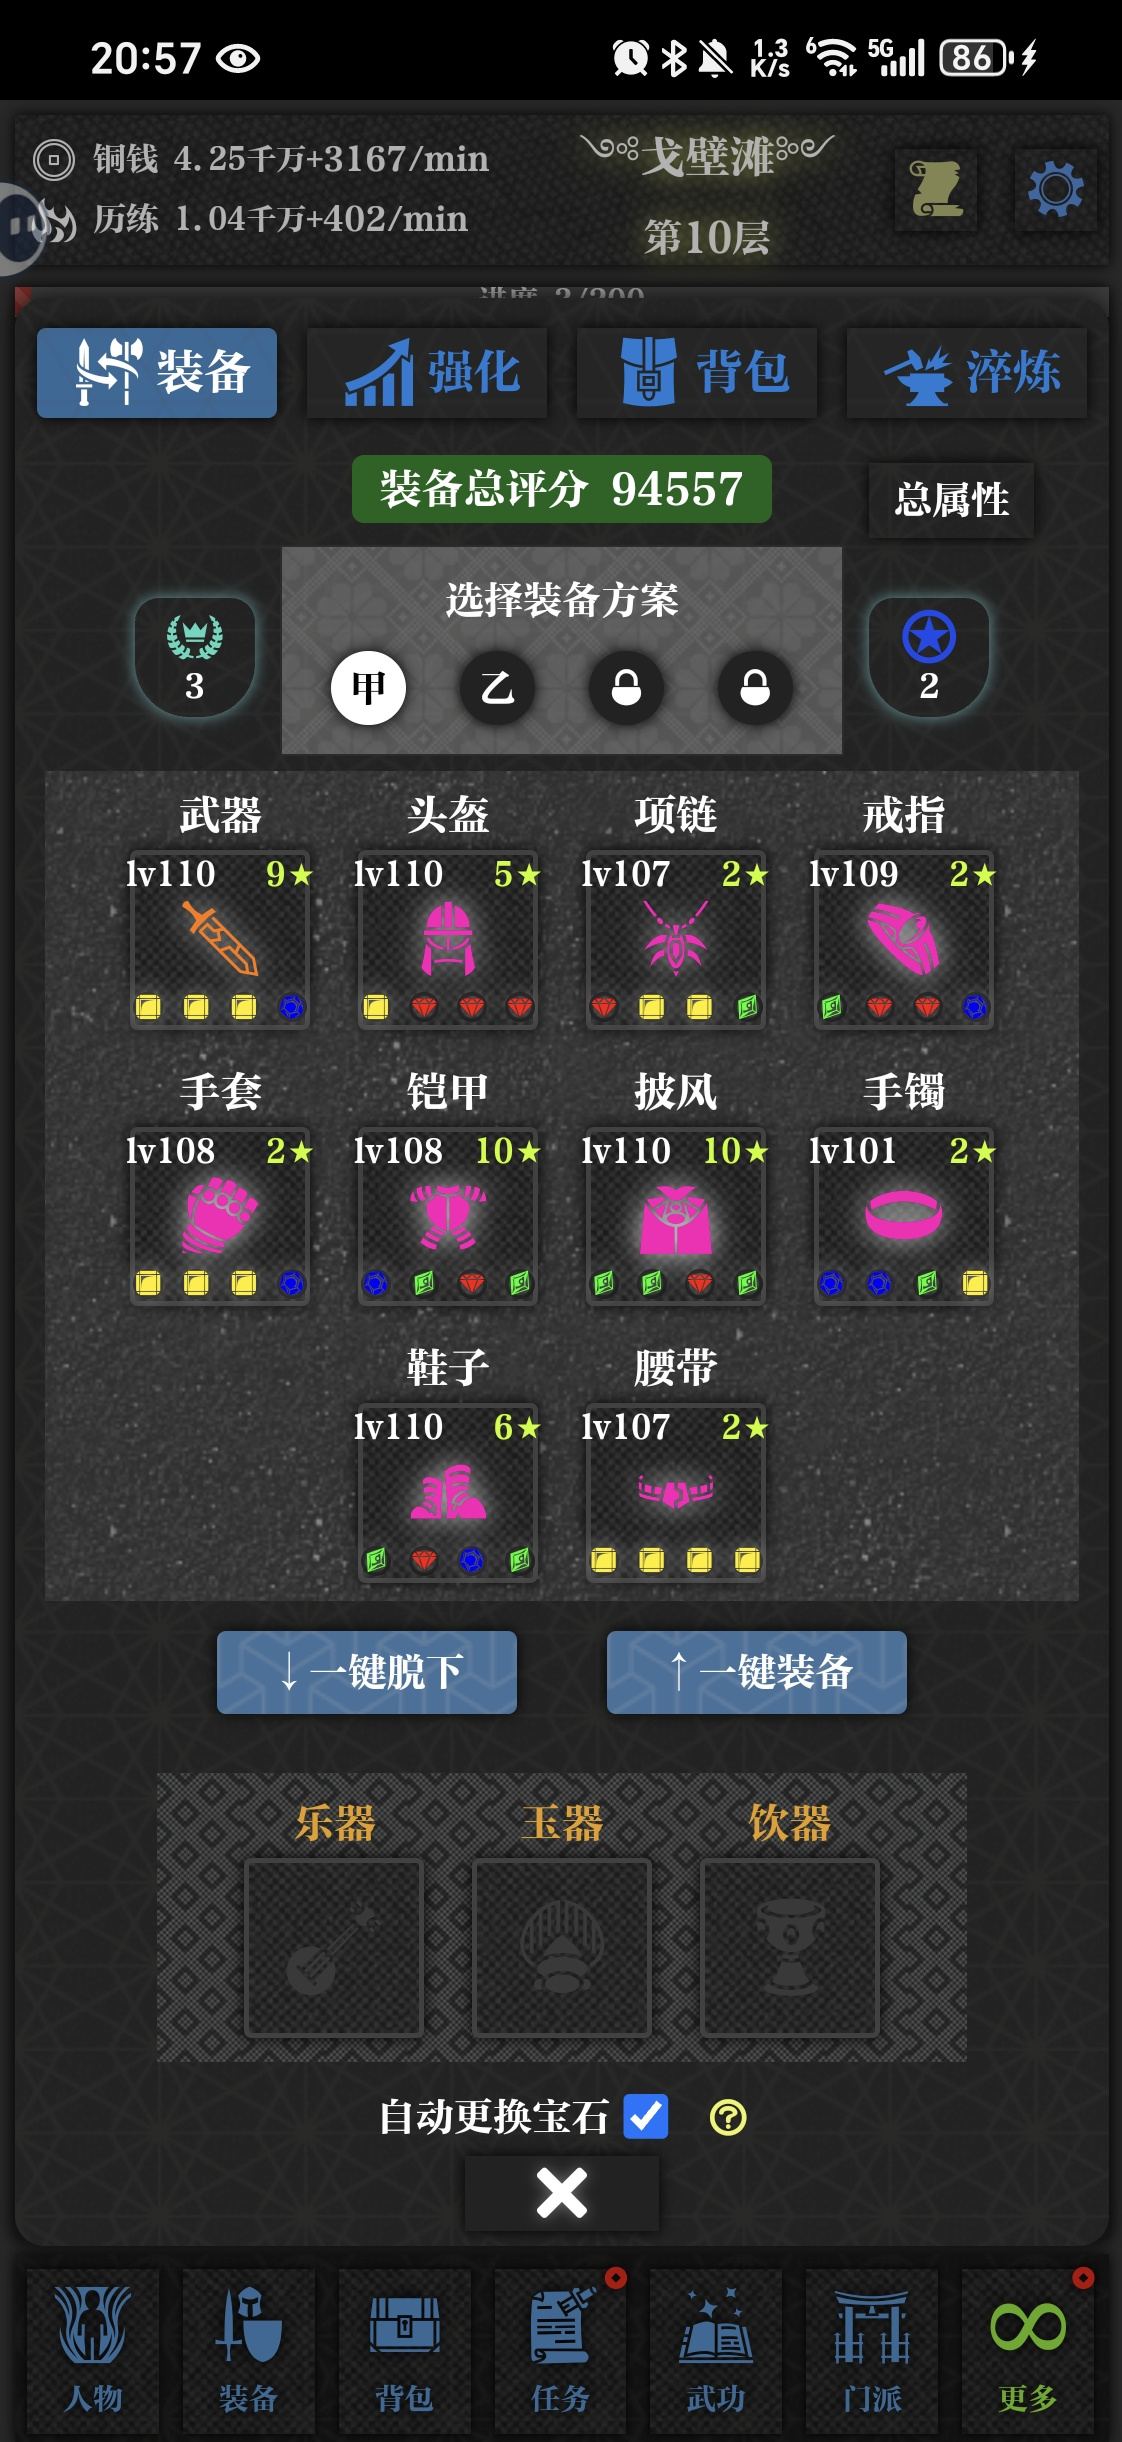Tap the third locked scheme slot
1122x2442 pixels.
[x=626, y=687]
